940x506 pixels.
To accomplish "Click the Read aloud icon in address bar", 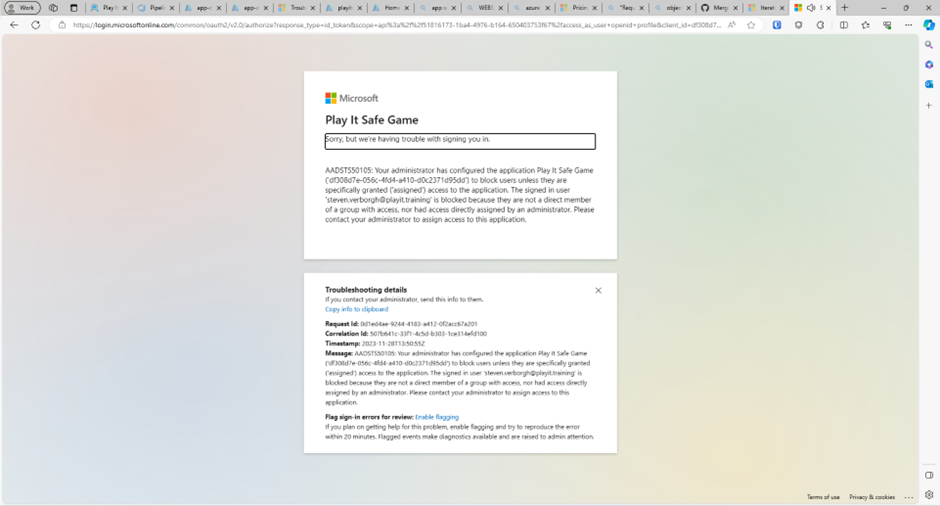I will point(733,25).
